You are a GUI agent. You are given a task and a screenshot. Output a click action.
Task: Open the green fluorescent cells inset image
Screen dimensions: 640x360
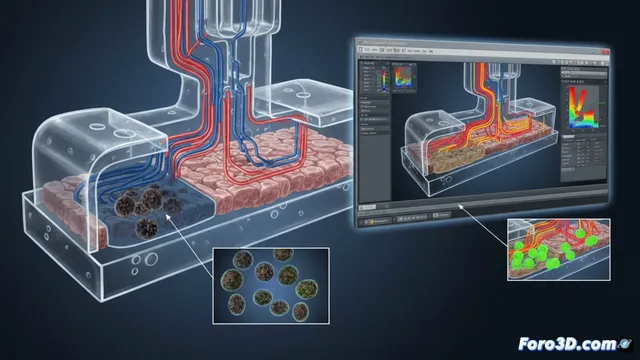(559, 249)
